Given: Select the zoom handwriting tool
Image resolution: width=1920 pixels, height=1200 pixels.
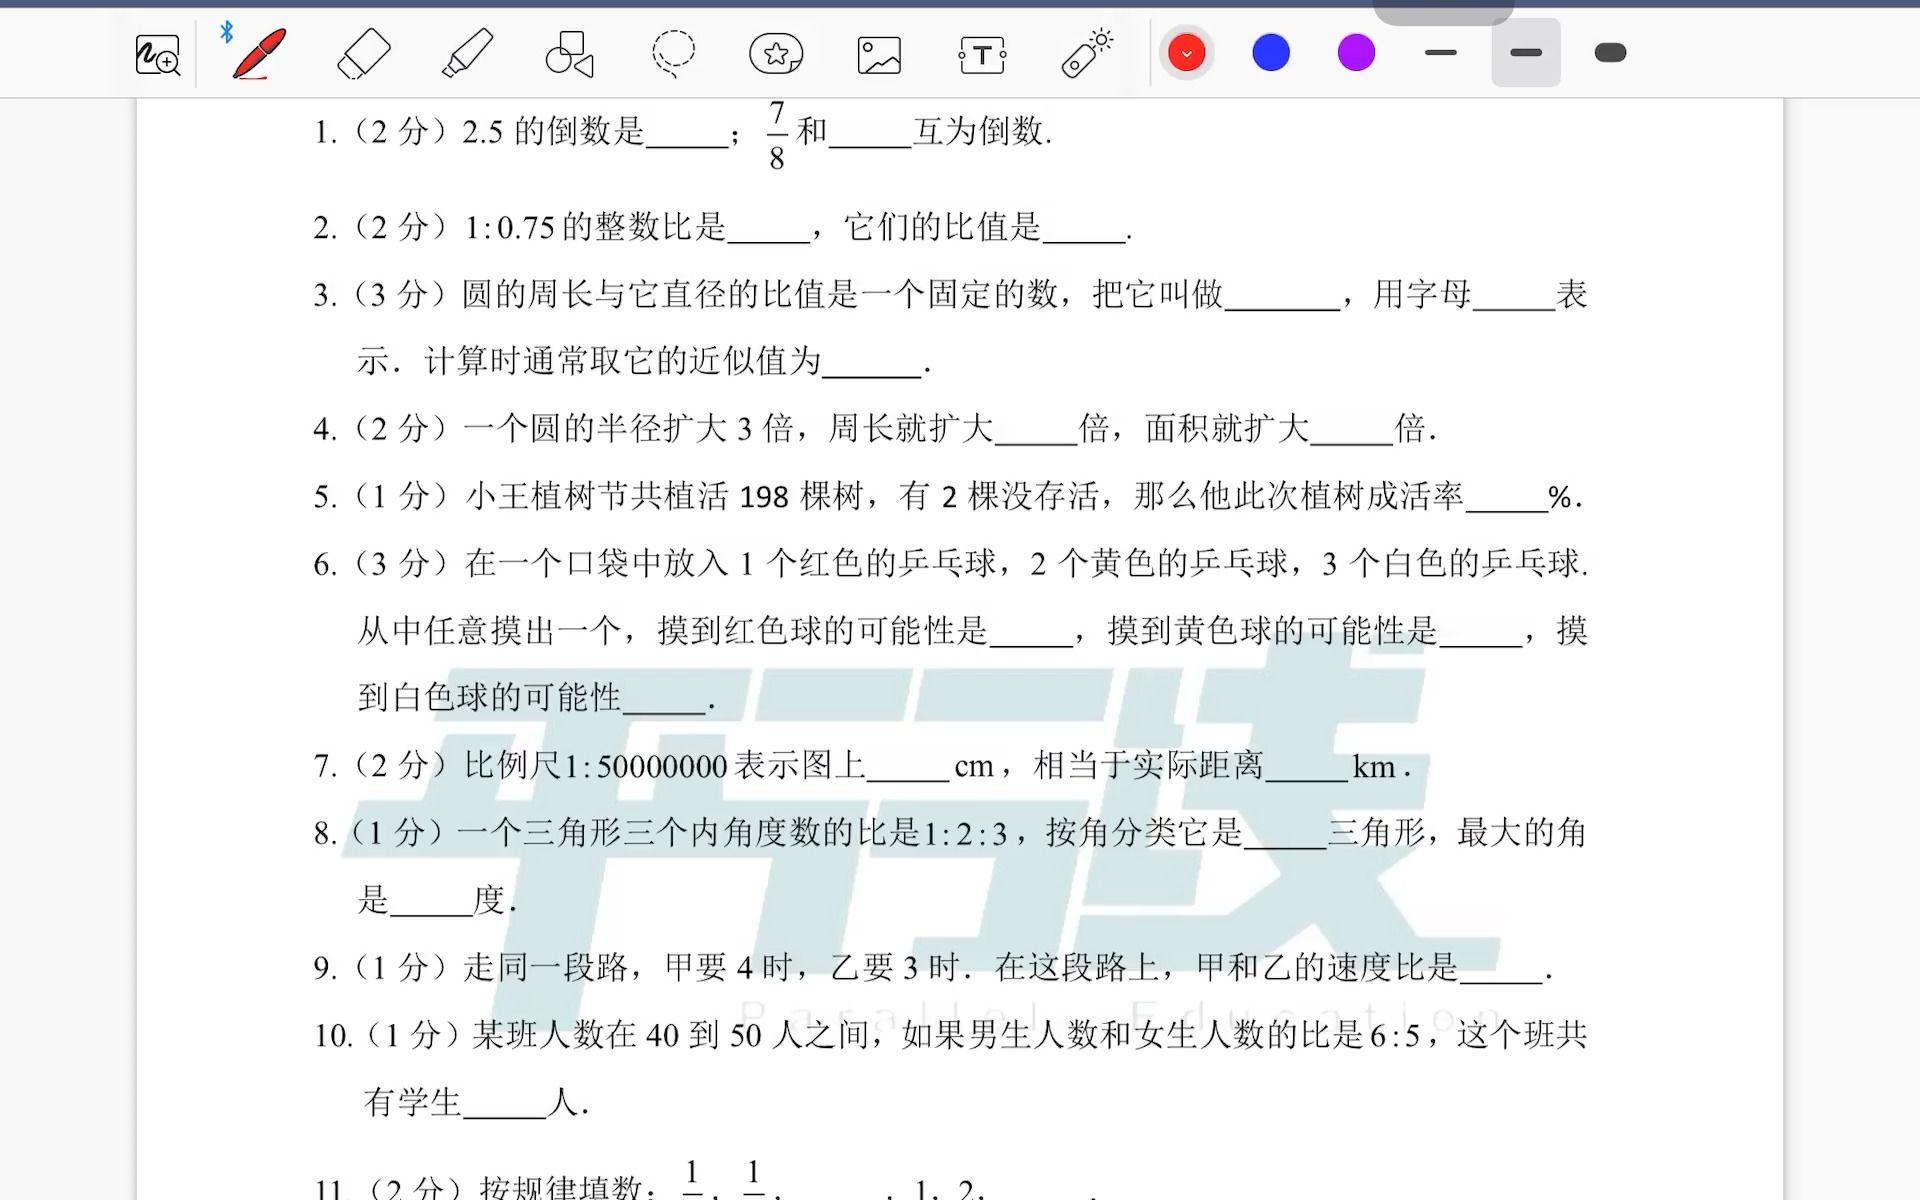Looking at the screenshot, I should 157,54.
